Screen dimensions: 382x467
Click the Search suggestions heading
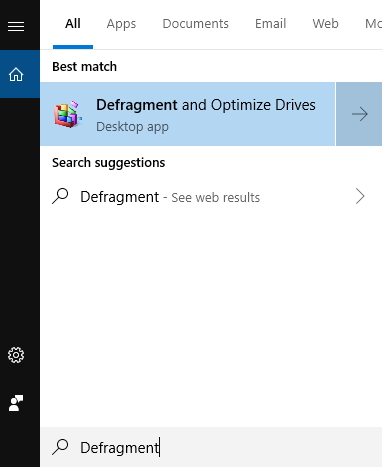[108, 163]
